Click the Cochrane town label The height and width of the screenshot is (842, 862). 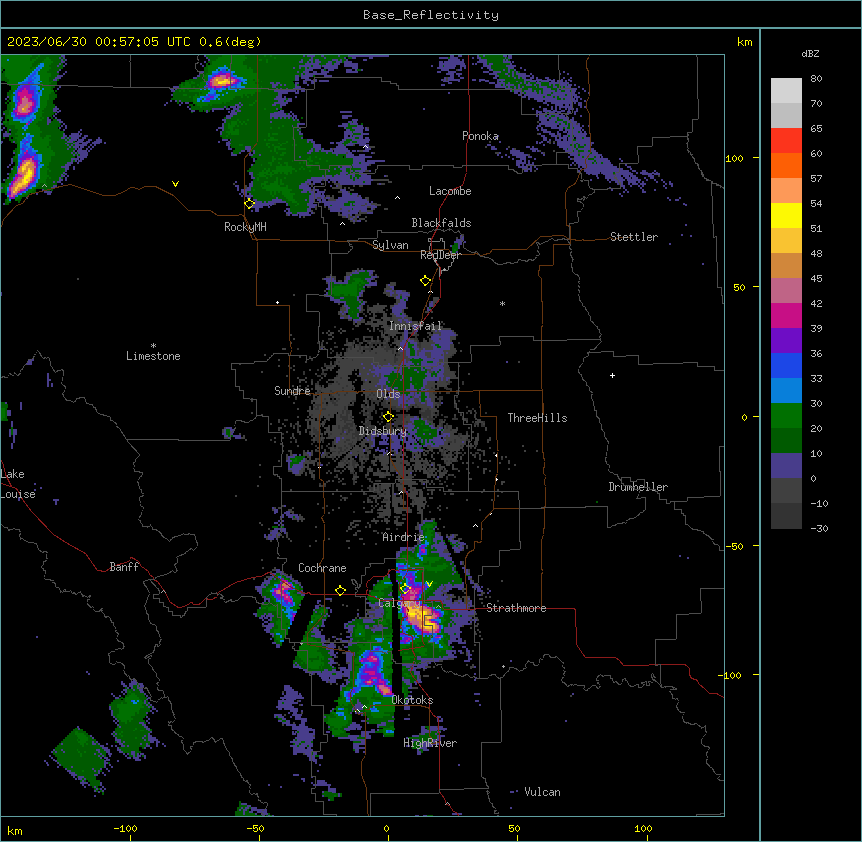click(x=322, y=568)
